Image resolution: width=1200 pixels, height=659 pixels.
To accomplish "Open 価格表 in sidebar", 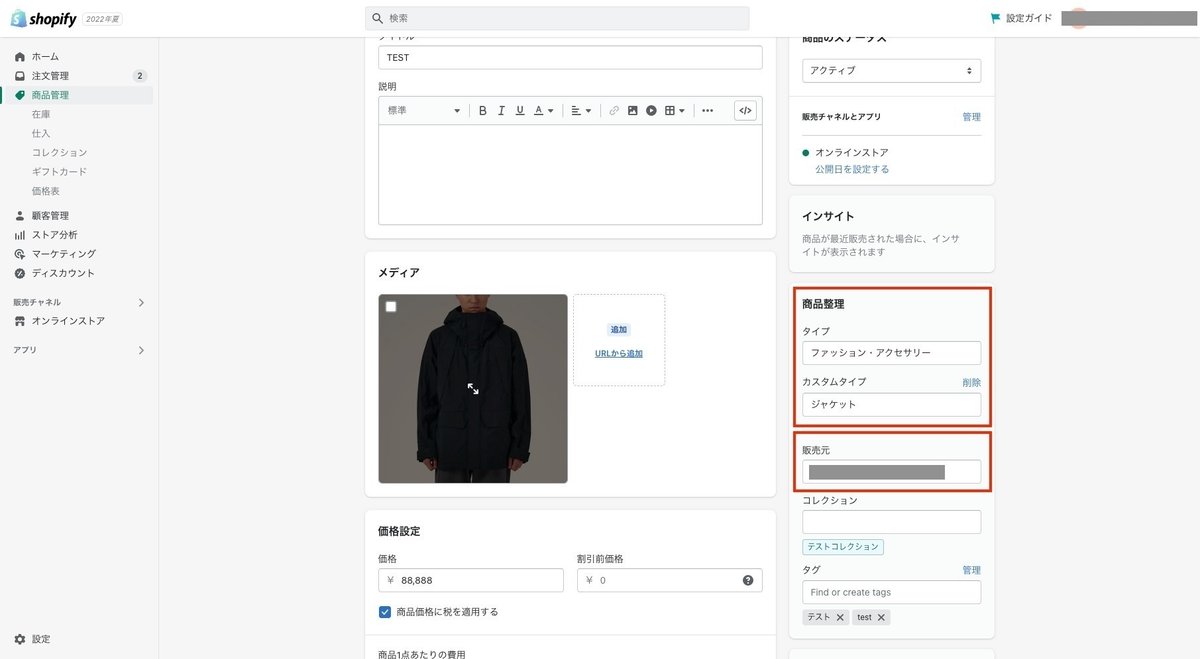I will 46,190.
